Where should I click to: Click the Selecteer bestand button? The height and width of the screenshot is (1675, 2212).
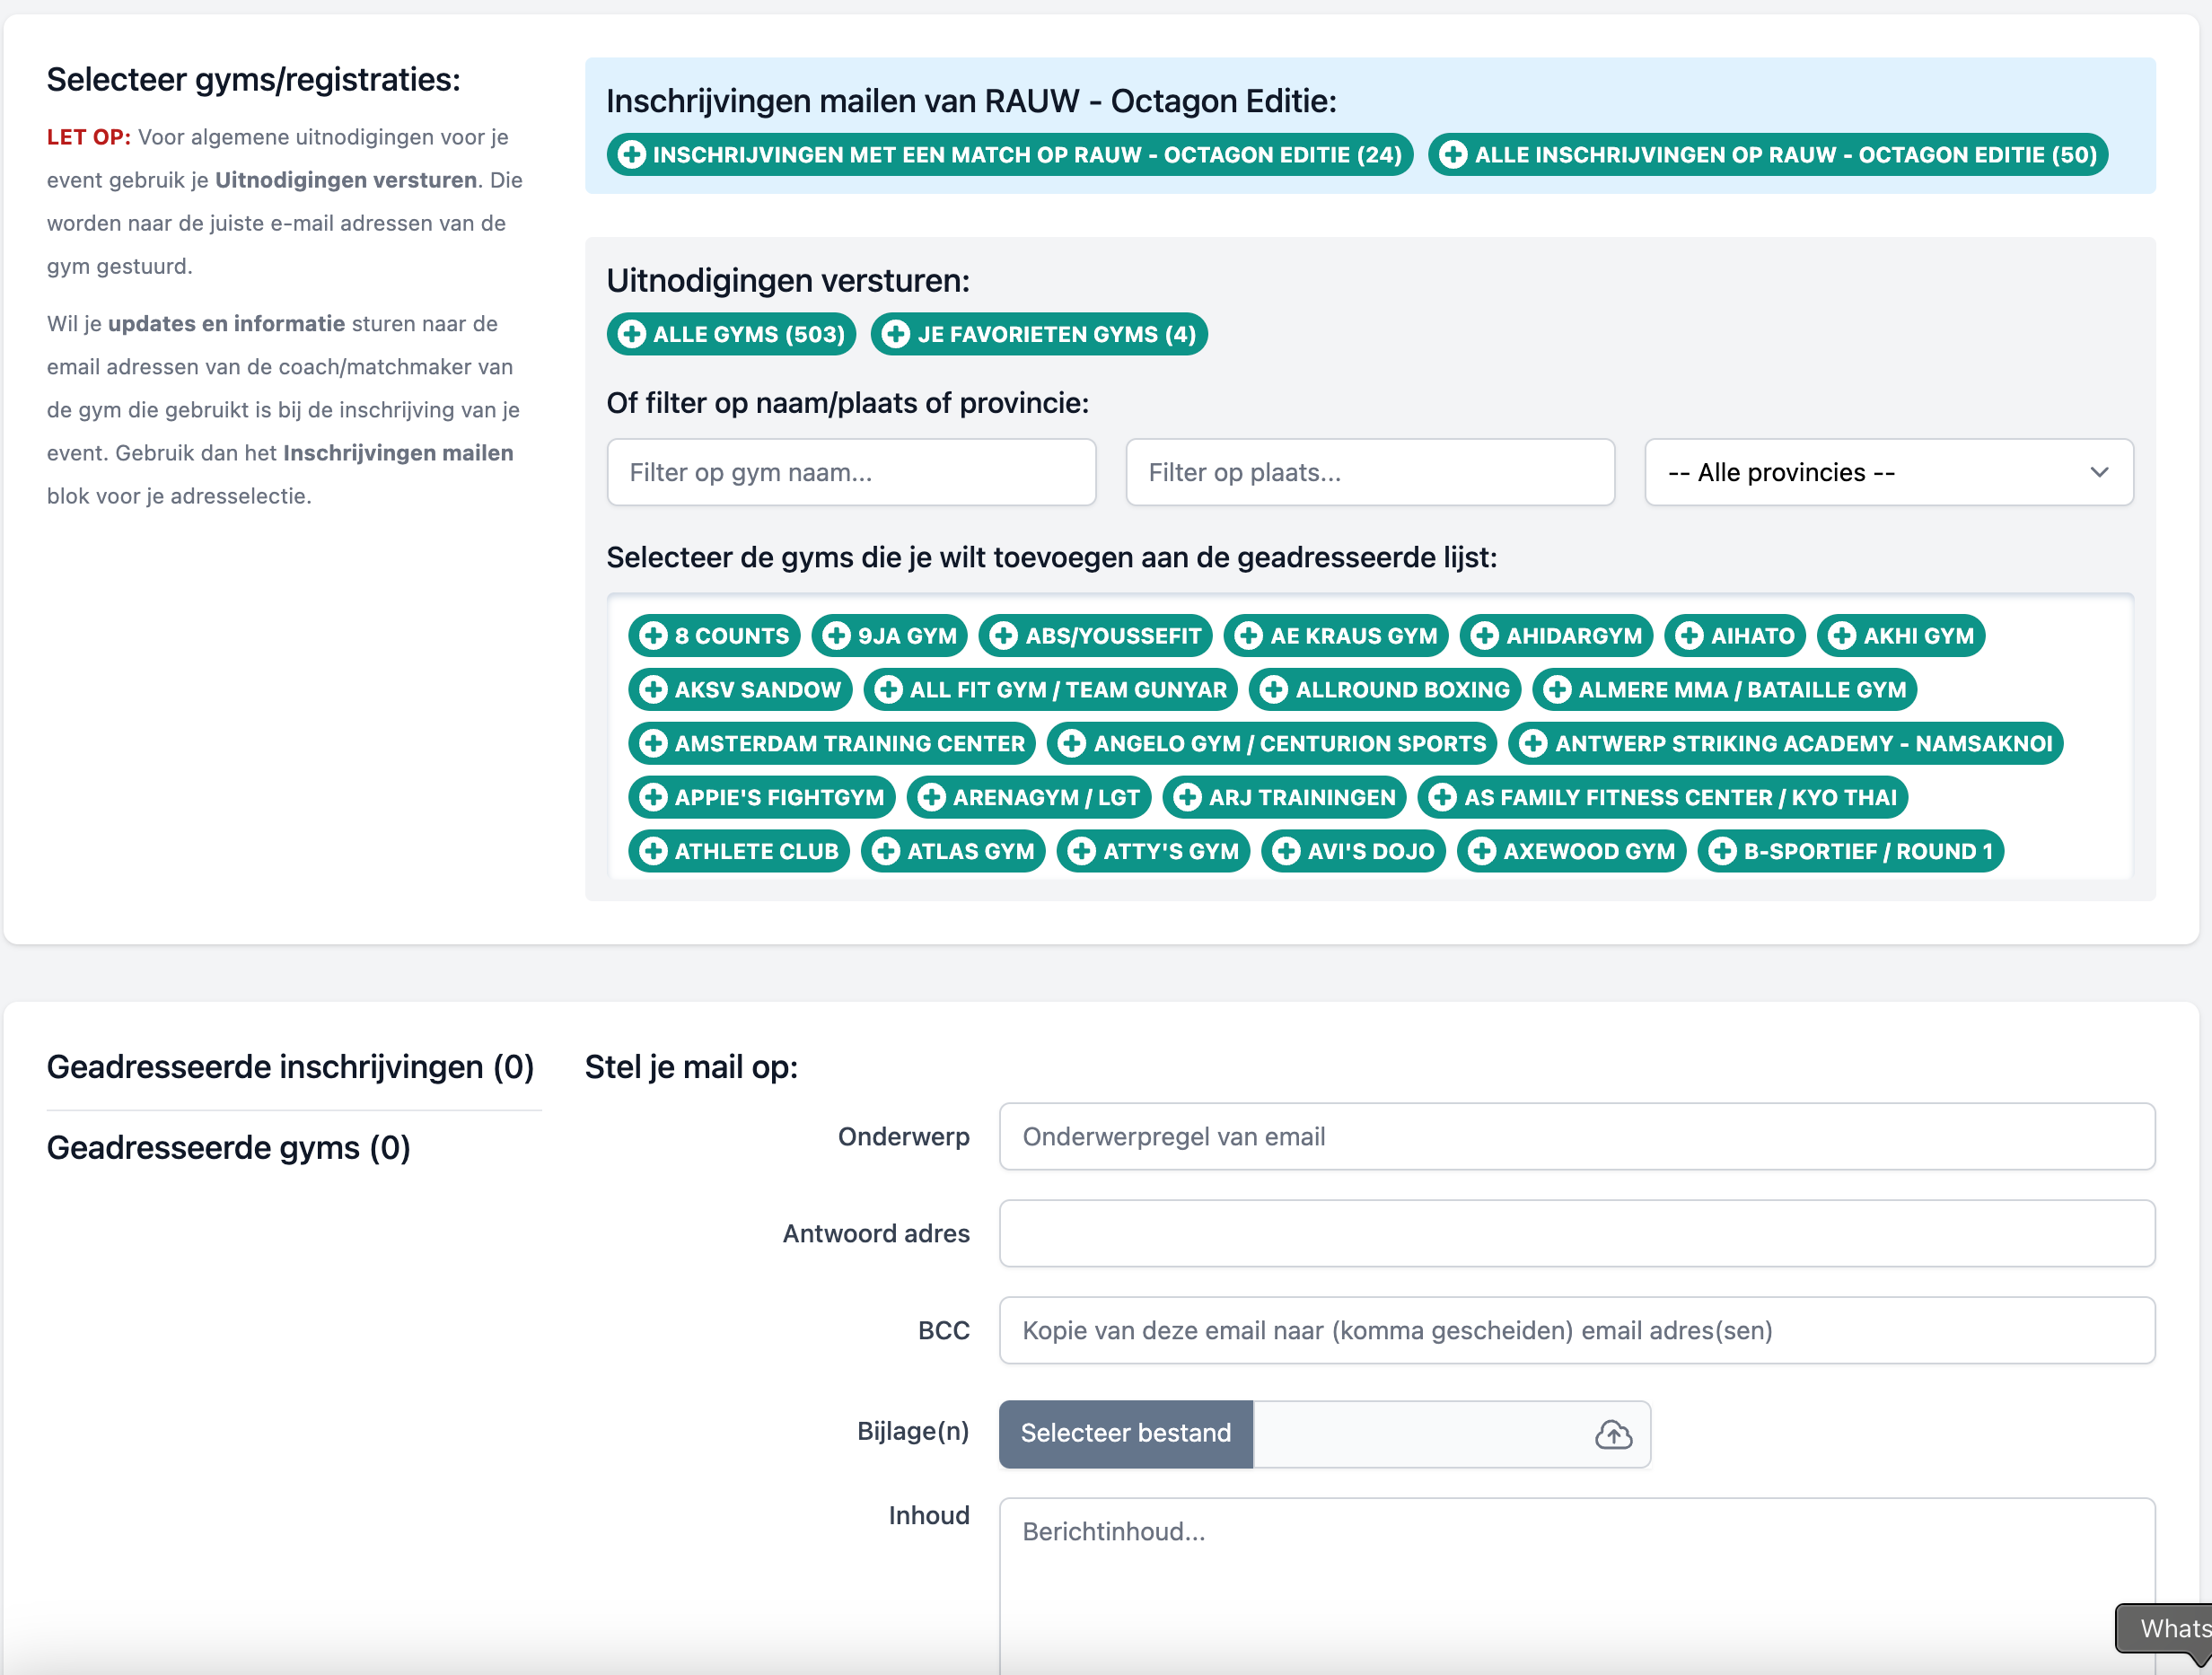[1125, 1434]
